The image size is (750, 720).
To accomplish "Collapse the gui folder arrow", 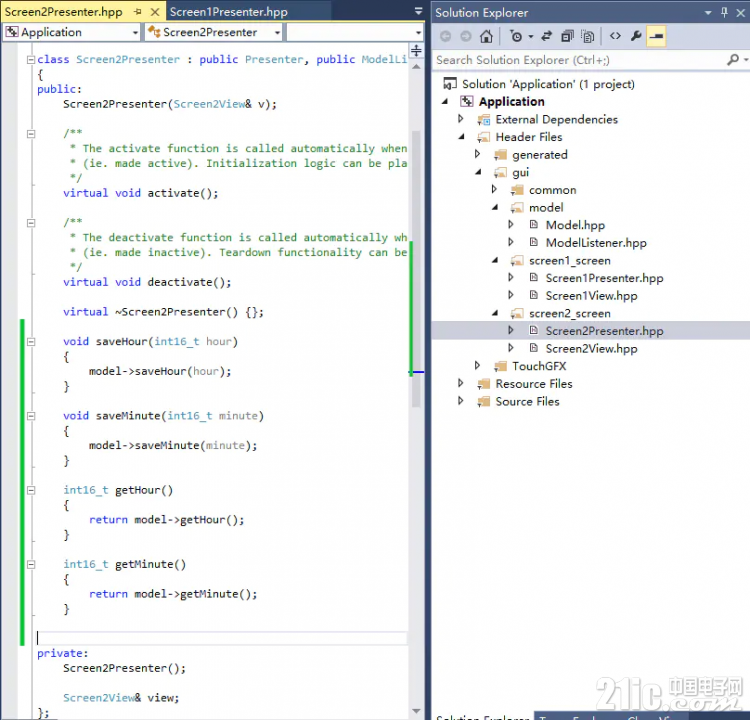I will pos(478,172).
